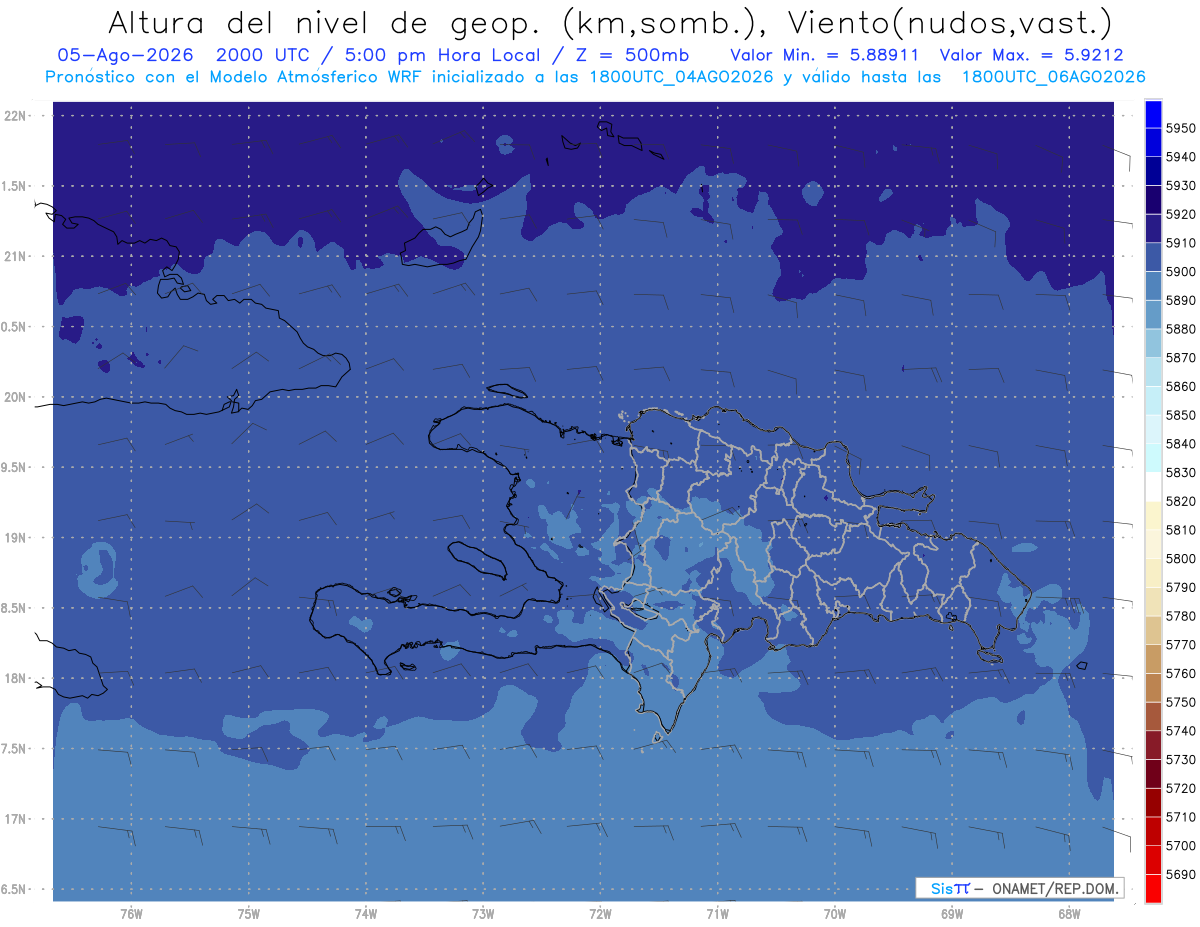Pick the pale cyan swatch between 5830 and 5840
Screen dimensions: 1200x927
click(x=1152, y=458)
